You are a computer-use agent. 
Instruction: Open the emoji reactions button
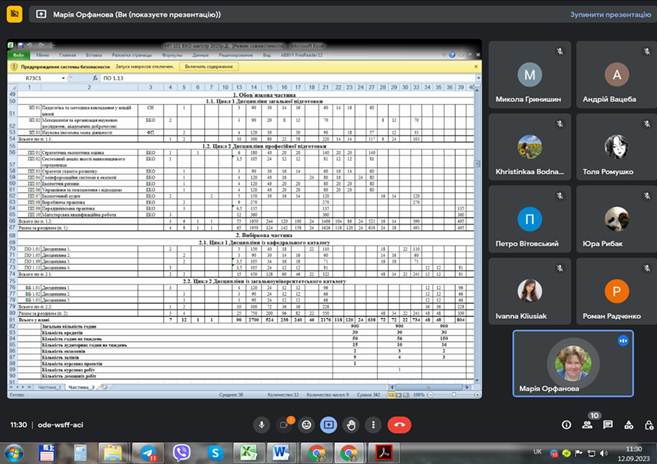(306, 424)
